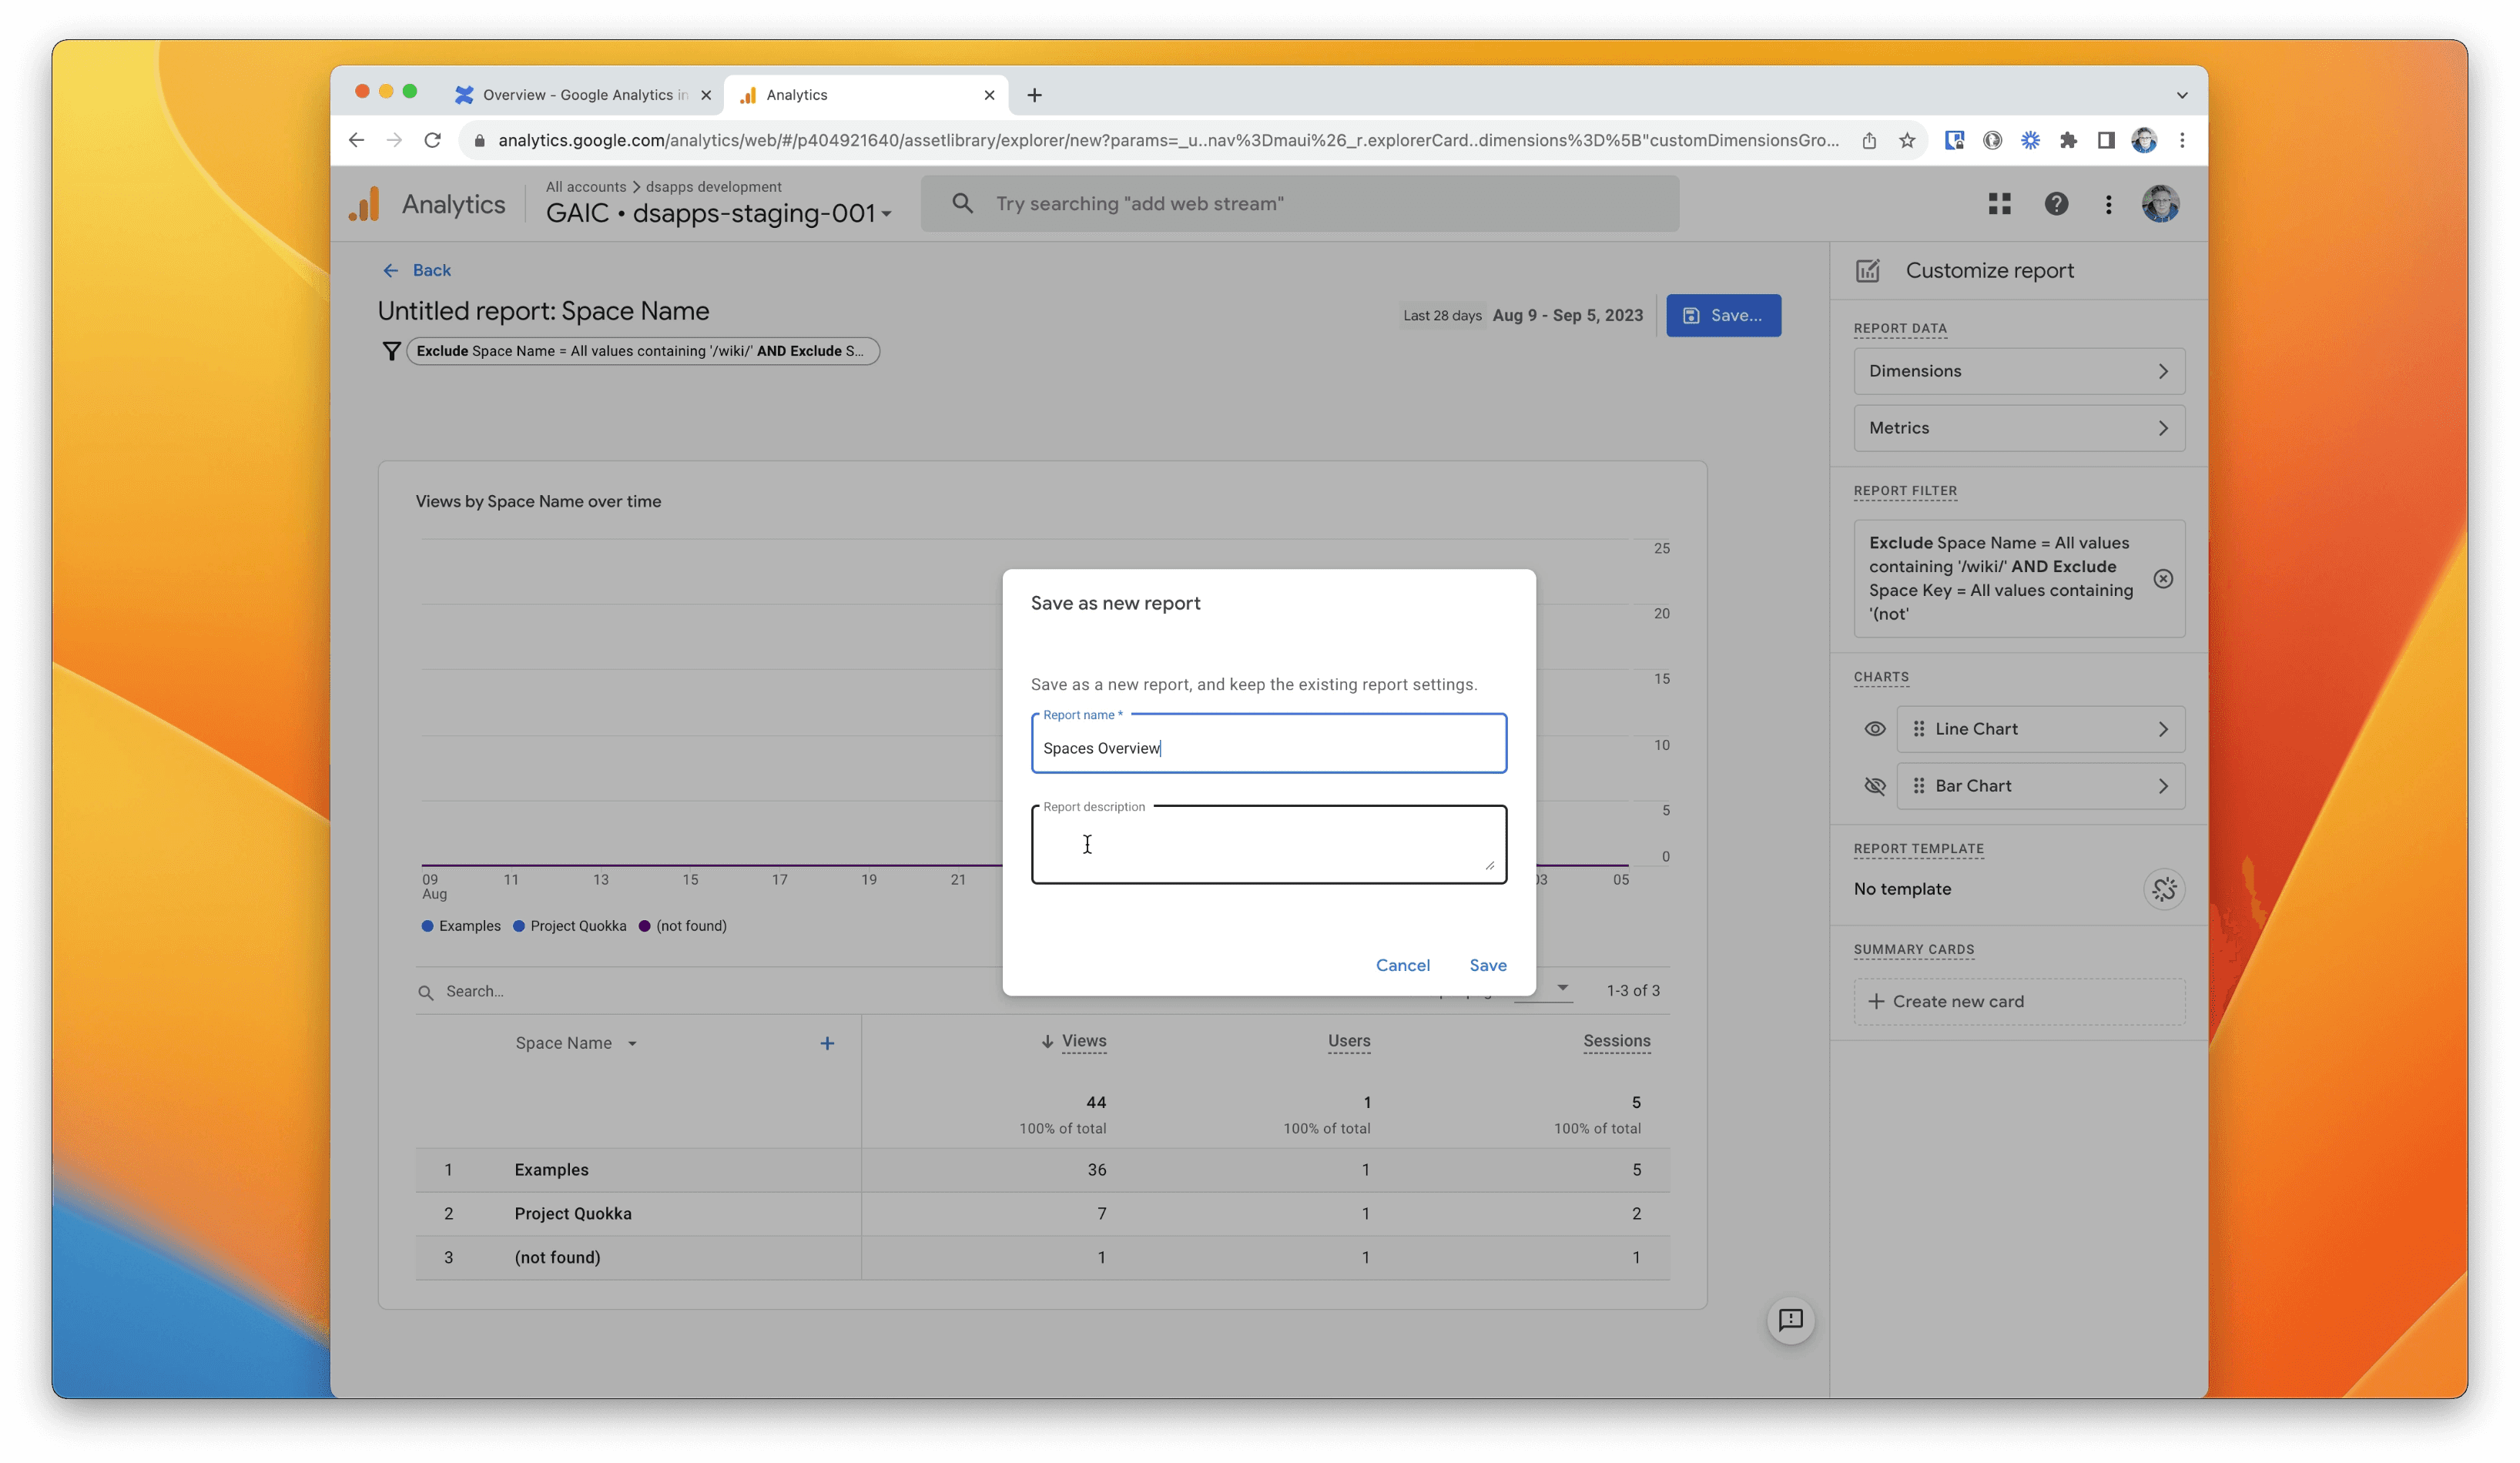Click the (not found) legend dot
2520x1463 pixels.
[x=644, y=927]
